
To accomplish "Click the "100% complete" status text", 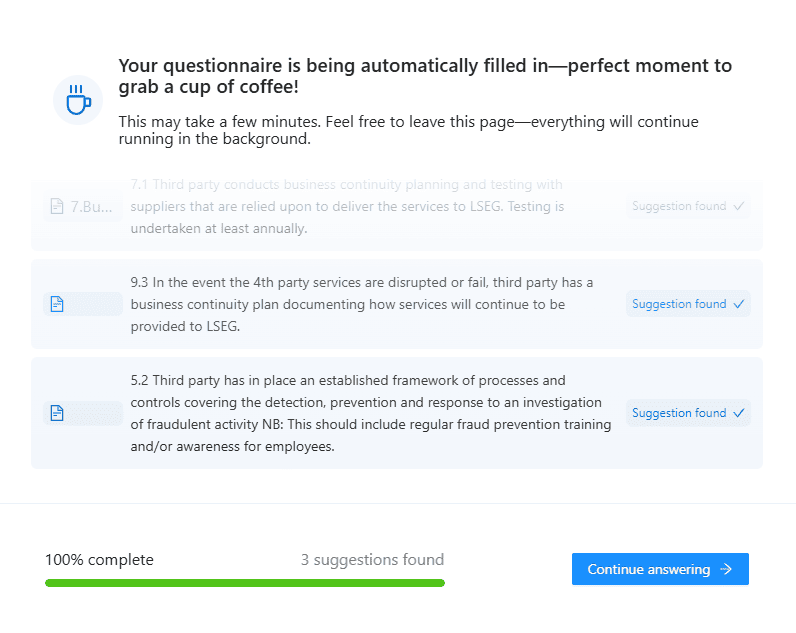I will tap(99, 560).
